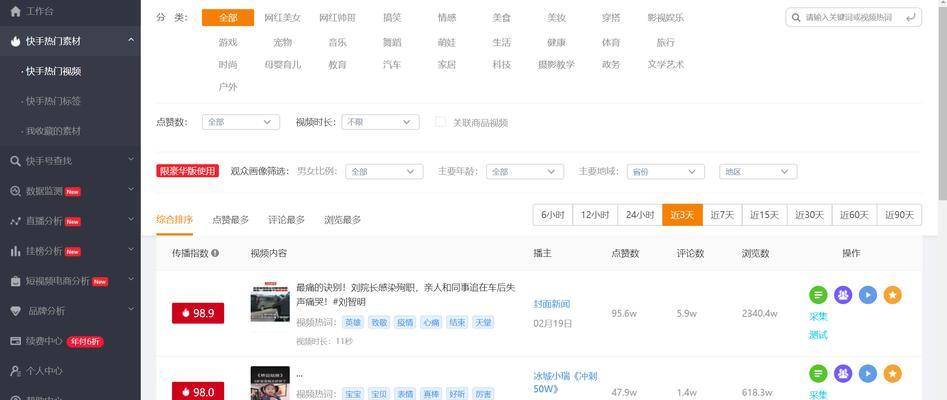Click blue play icon in 冰城小瑞 row
Viewport: 947px width, 400px height.
867,373
